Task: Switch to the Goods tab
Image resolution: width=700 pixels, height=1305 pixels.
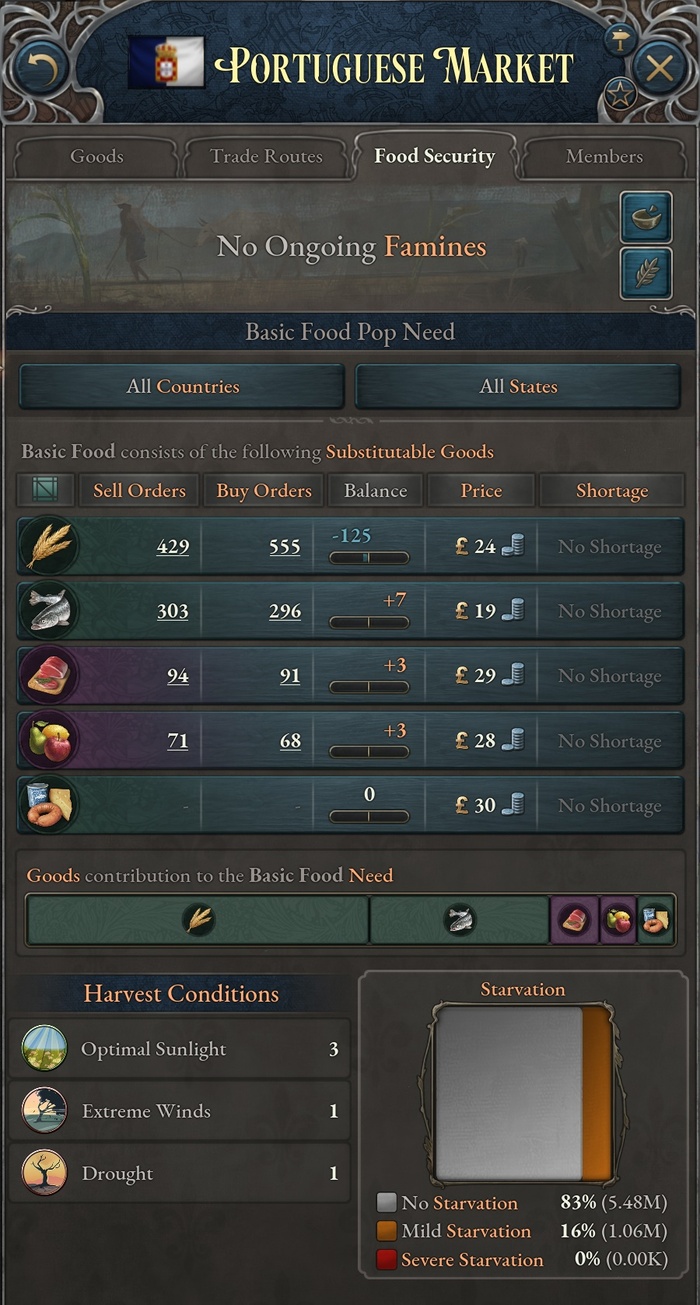Action: click(97, 156)
